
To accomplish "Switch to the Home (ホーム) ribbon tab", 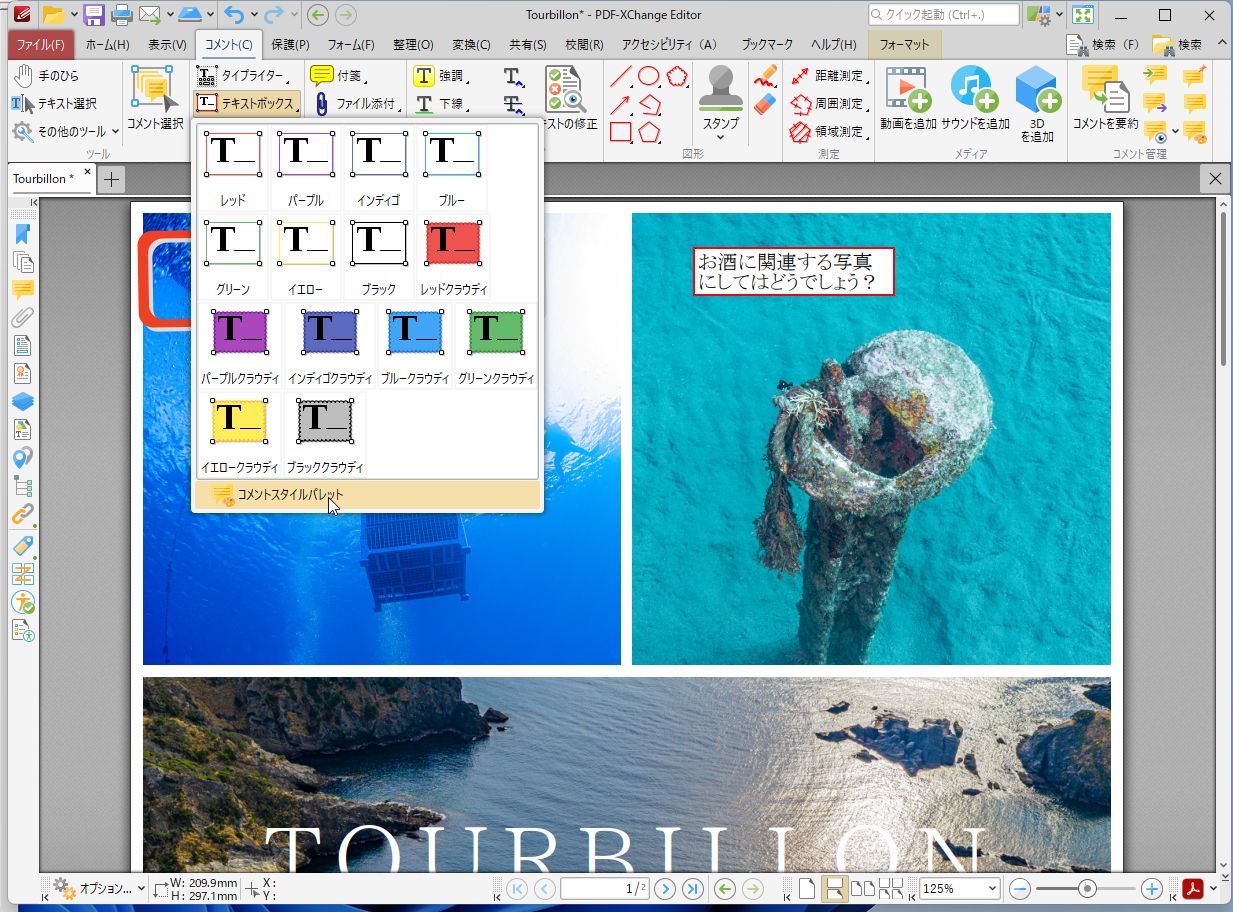I will pyautogui.click(x=107, y=45).
